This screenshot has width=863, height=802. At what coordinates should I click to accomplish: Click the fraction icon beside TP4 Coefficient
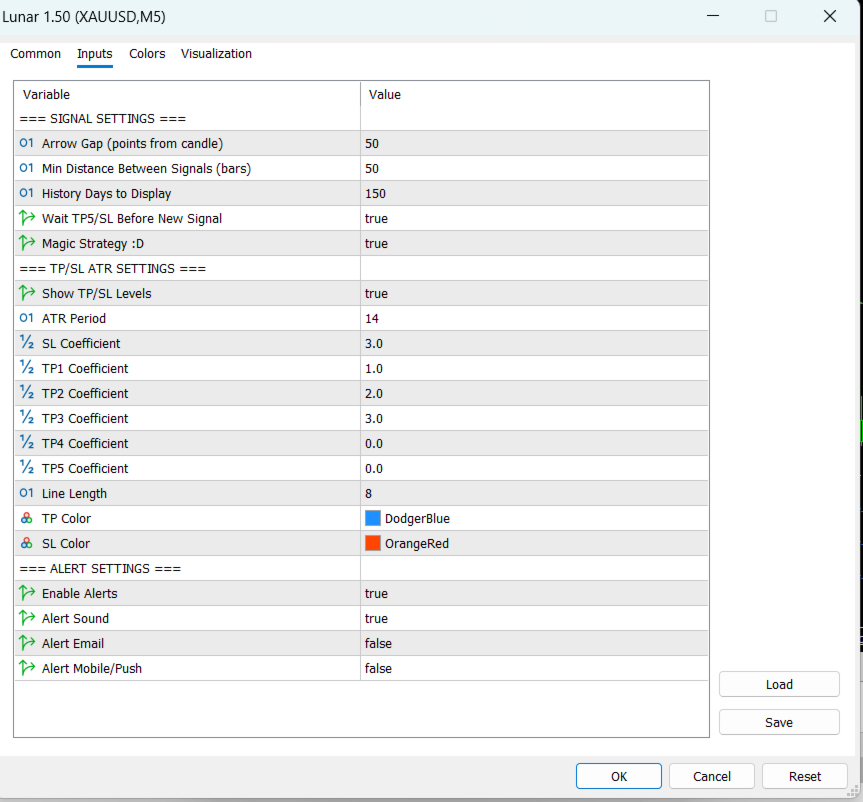click(26, 443)
